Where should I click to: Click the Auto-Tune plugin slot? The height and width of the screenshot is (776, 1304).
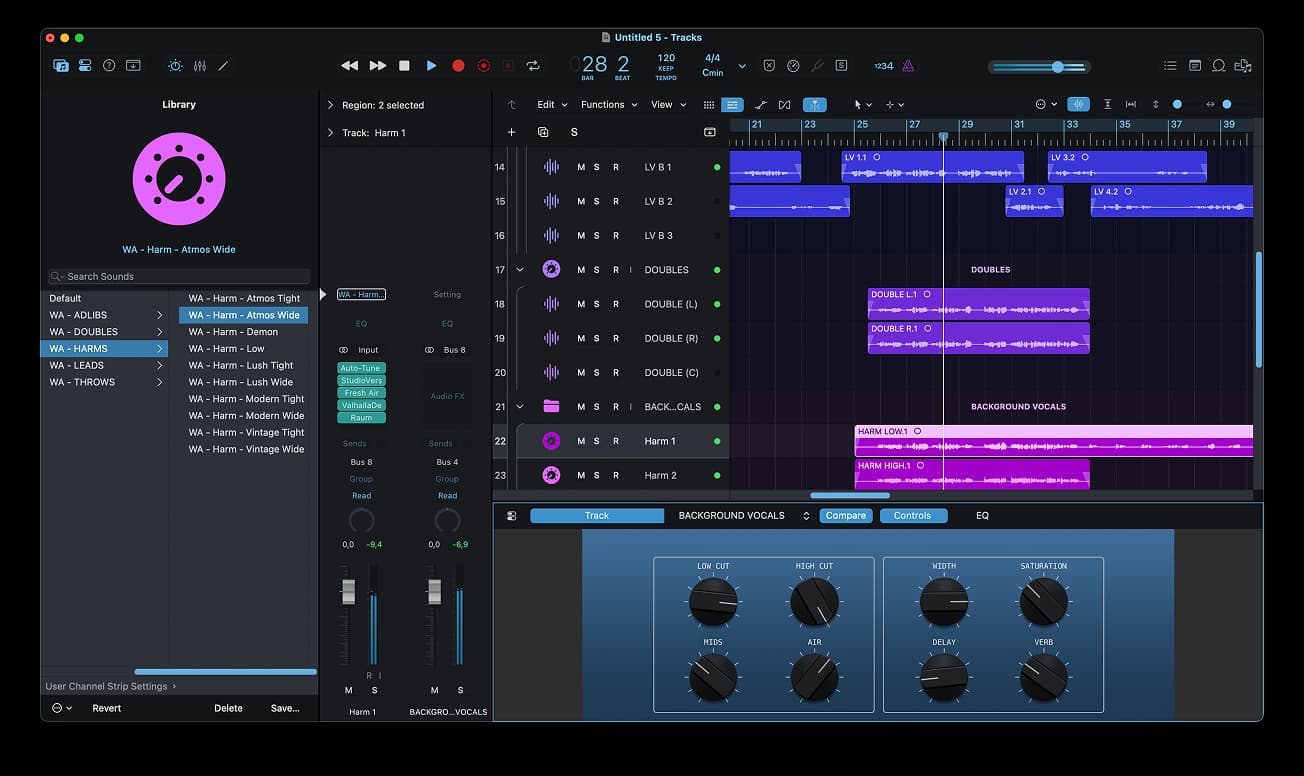[x=361, y=368]
